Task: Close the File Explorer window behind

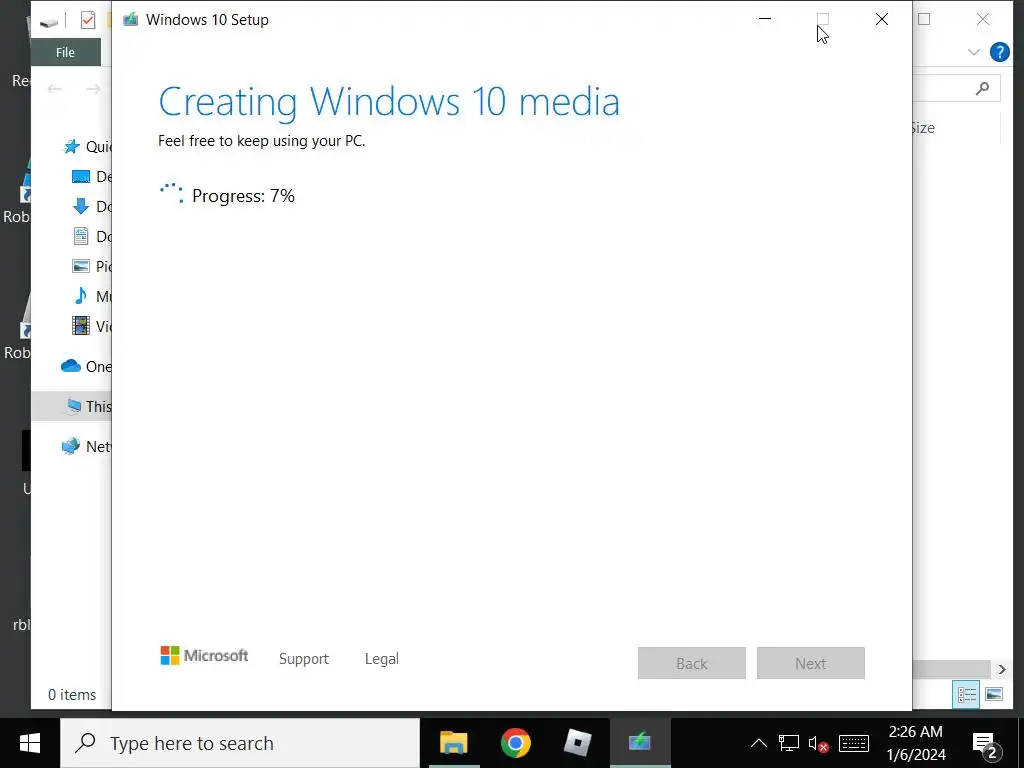Action: pos(983,19)
